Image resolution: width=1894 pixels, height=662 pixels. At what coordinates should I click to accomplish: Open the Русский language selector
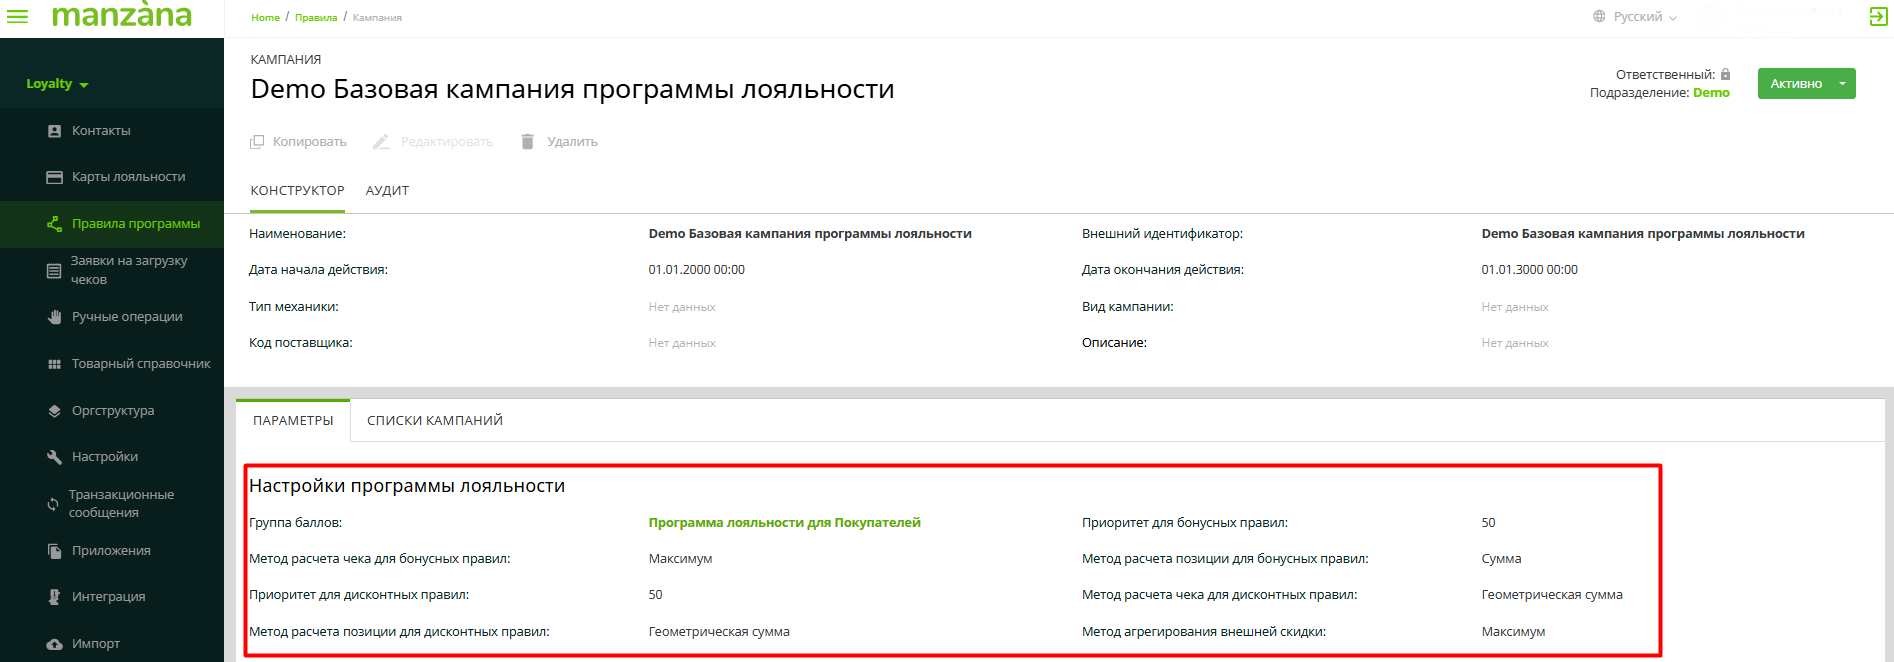[x=1635, y=17]
